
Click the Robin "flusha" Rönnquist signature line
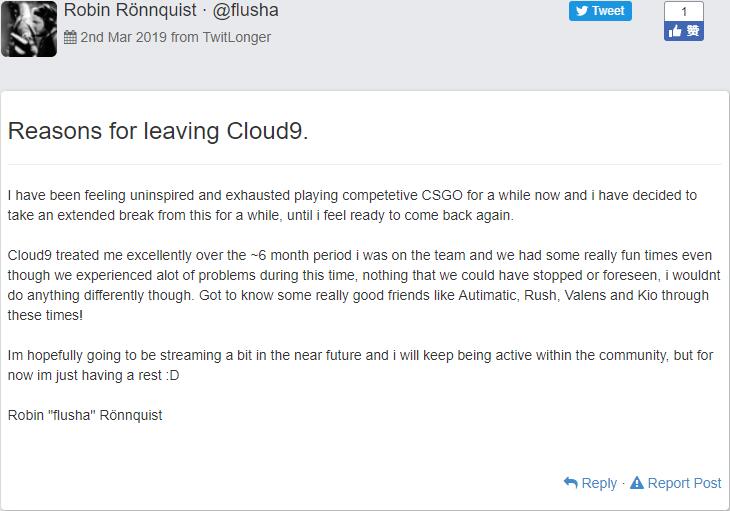85,415
